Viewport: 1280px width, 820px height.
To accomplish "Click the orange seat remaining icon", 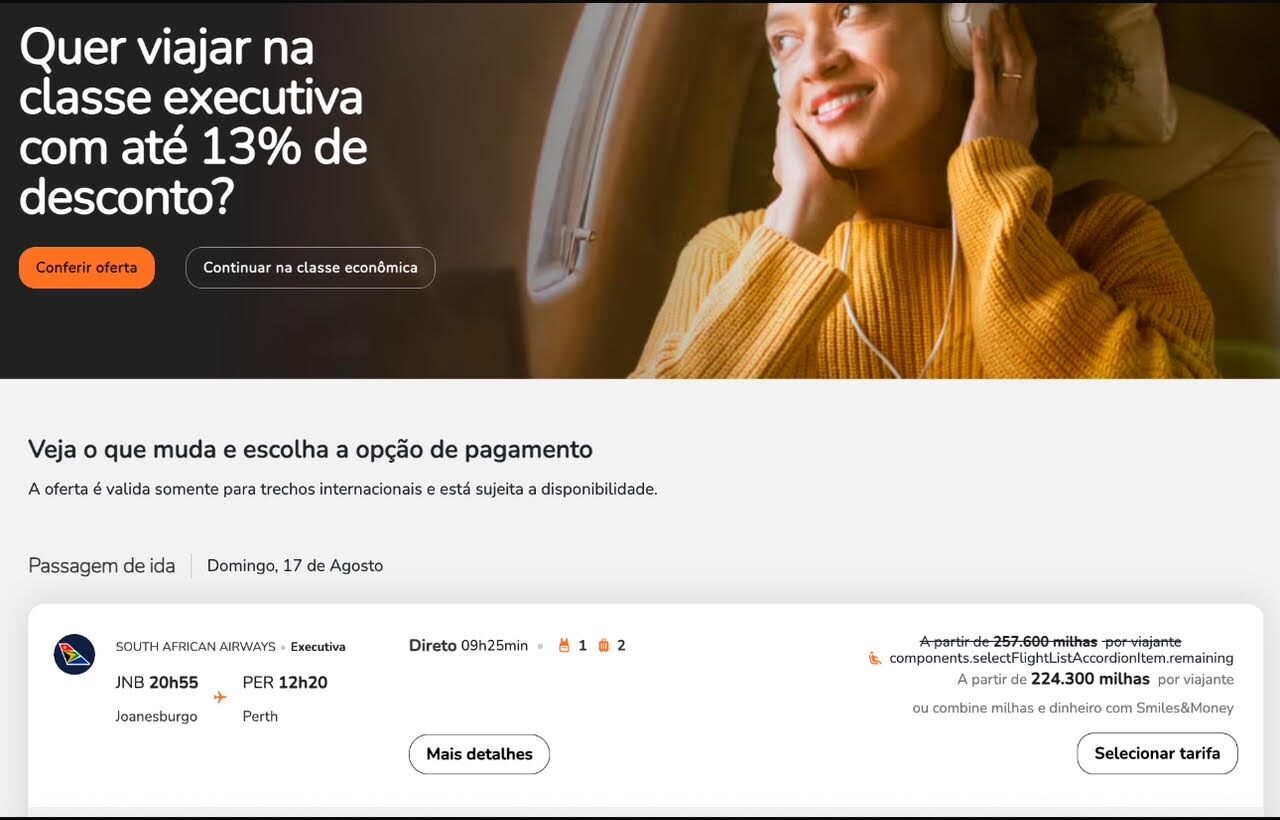I will (x=875, y=658).
